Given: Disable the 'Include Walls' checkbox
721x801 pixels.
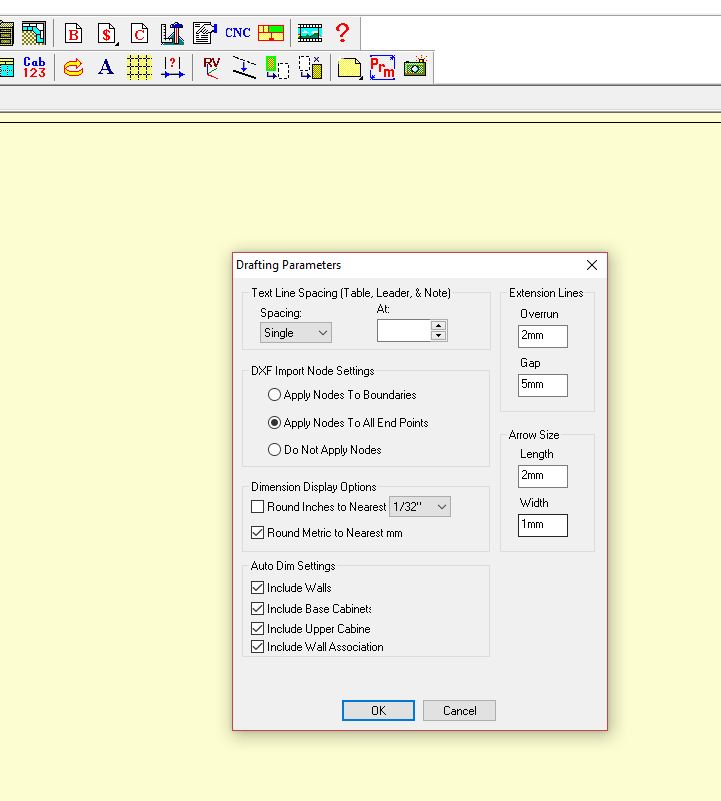Looking at the screenshot, I should pos(258,588).
